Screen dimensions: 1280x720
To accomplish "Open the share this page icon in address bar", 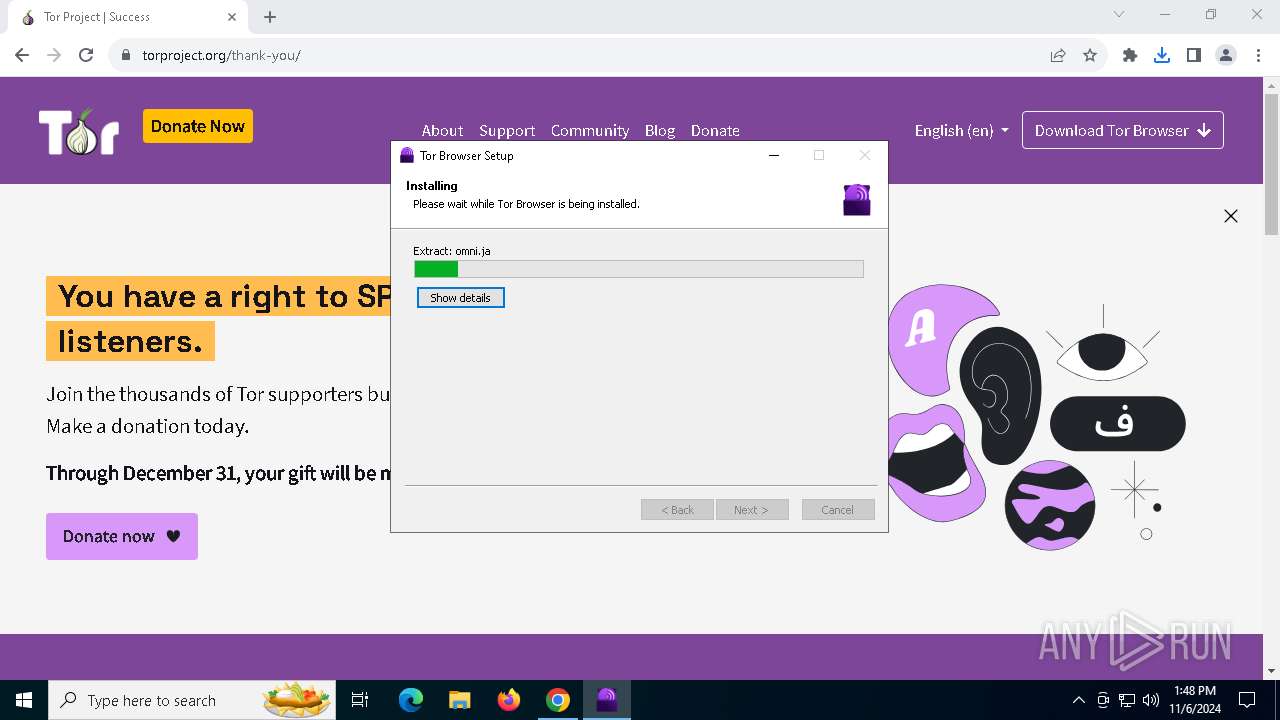I will tap(1058, 55).
